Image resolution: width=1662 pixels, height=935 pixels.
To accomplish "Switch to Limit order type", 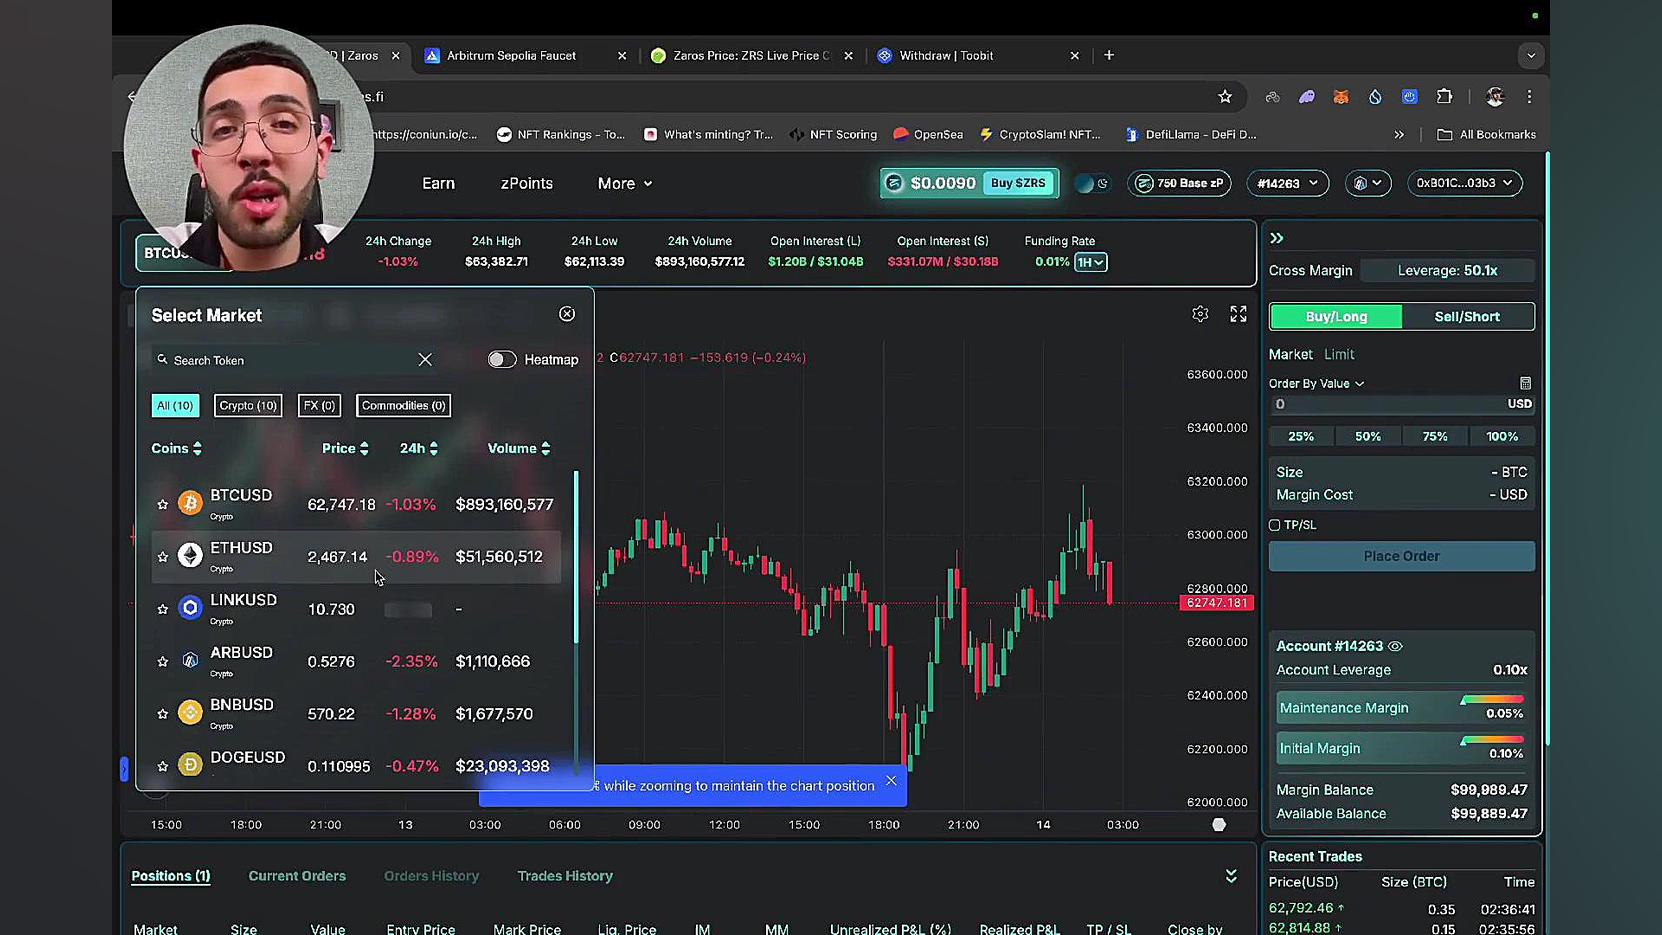I will pos(1339,355).
